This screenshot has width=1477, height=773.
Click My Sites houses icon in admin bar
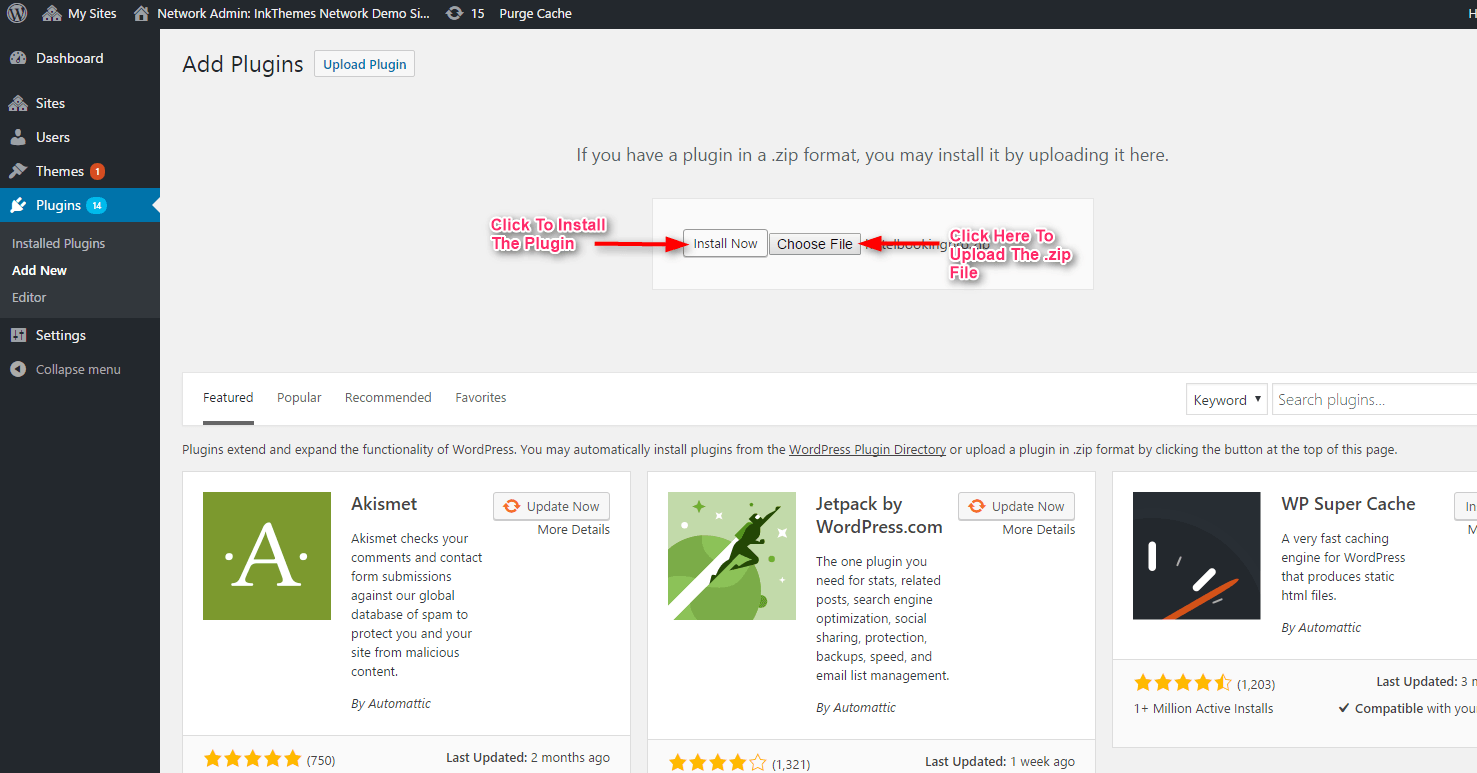pyautogui.click(x=52, y=14)
